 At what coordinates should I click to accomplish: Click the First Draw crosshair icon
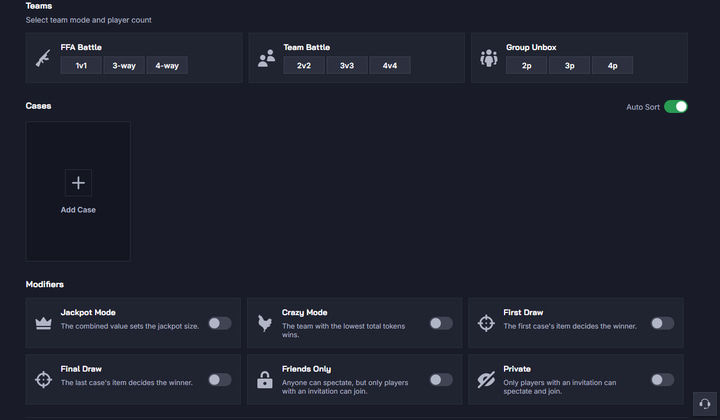coord(486,323)
